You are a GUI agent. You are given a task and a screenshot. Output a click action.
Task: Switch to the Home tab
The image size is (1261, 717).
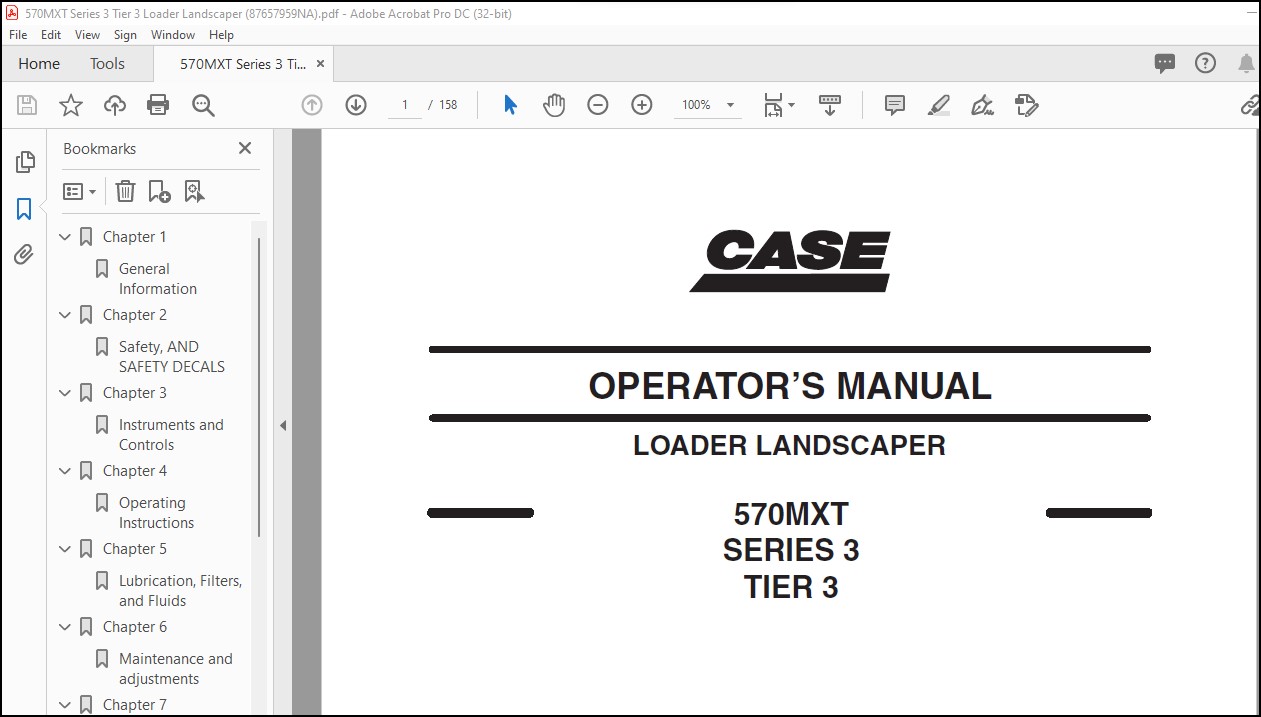(39, 64)
